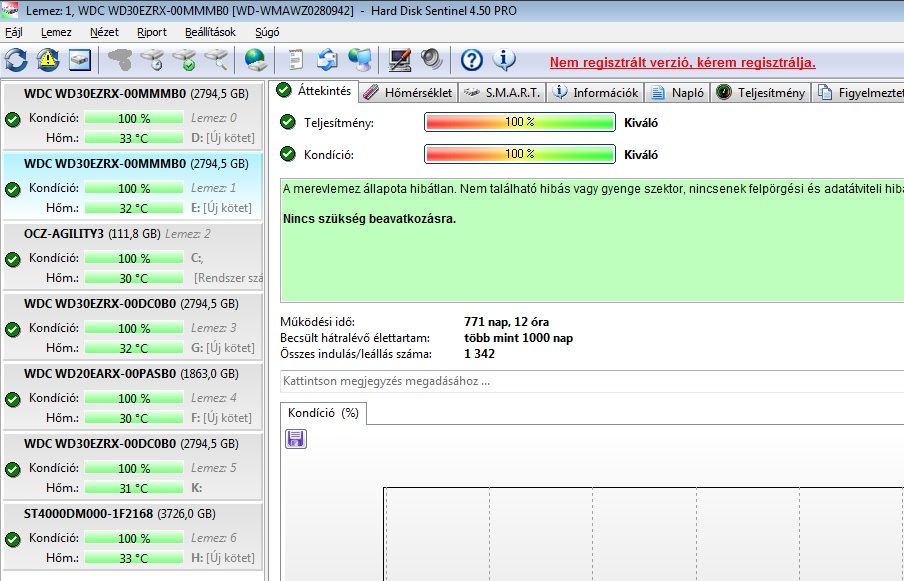The width and height of the screenshot is (904, 581).
Task: Click the 'több mint 1000 nap' lifetime value
Action: (x=518, y=338)
